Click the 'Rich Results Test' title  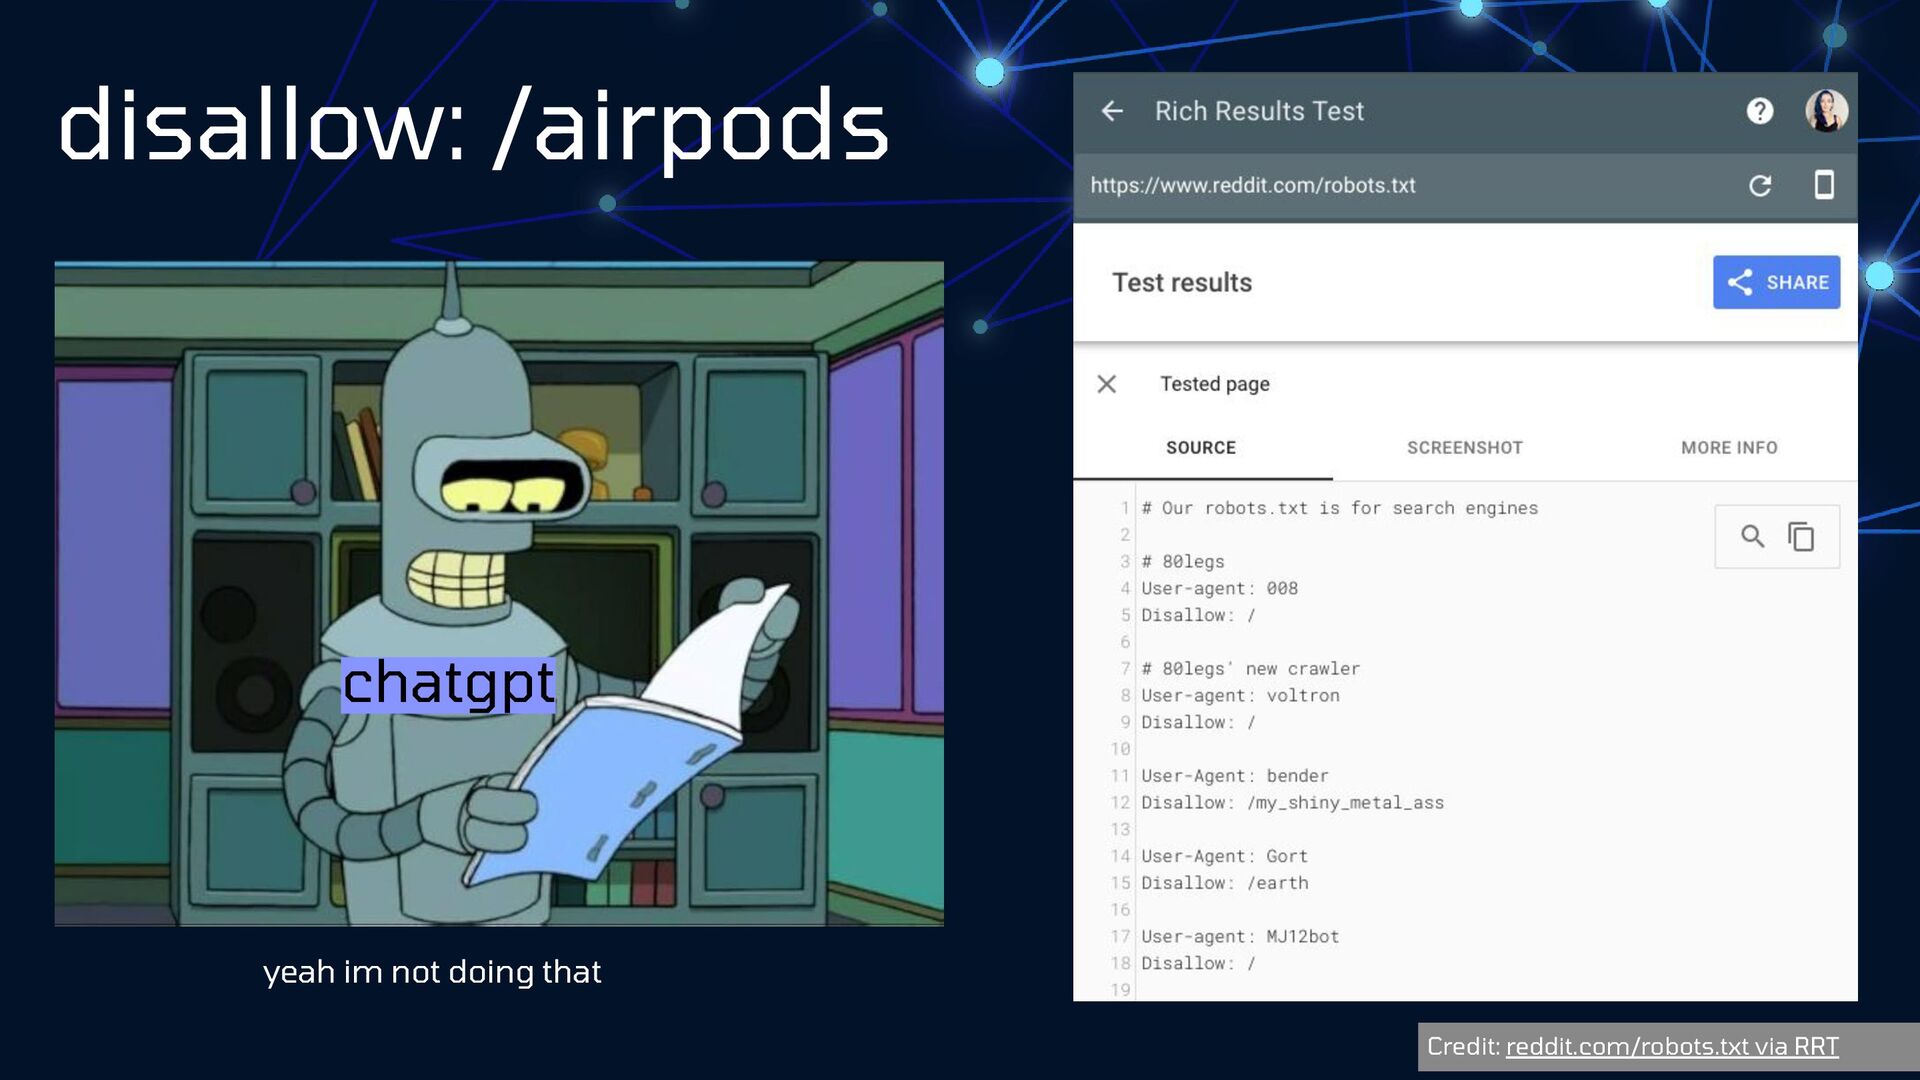(x=1259, y=111)
